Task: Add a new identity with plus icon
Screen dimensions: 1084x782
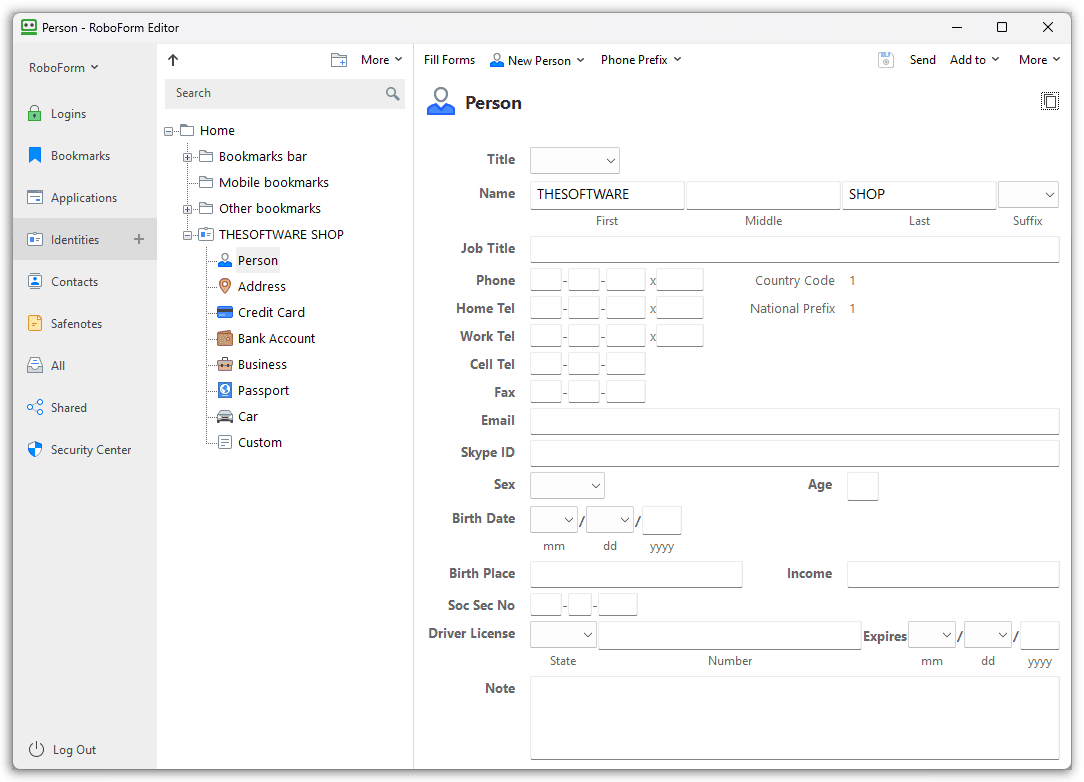Action: pyautogui.click(x=139, y=239)
